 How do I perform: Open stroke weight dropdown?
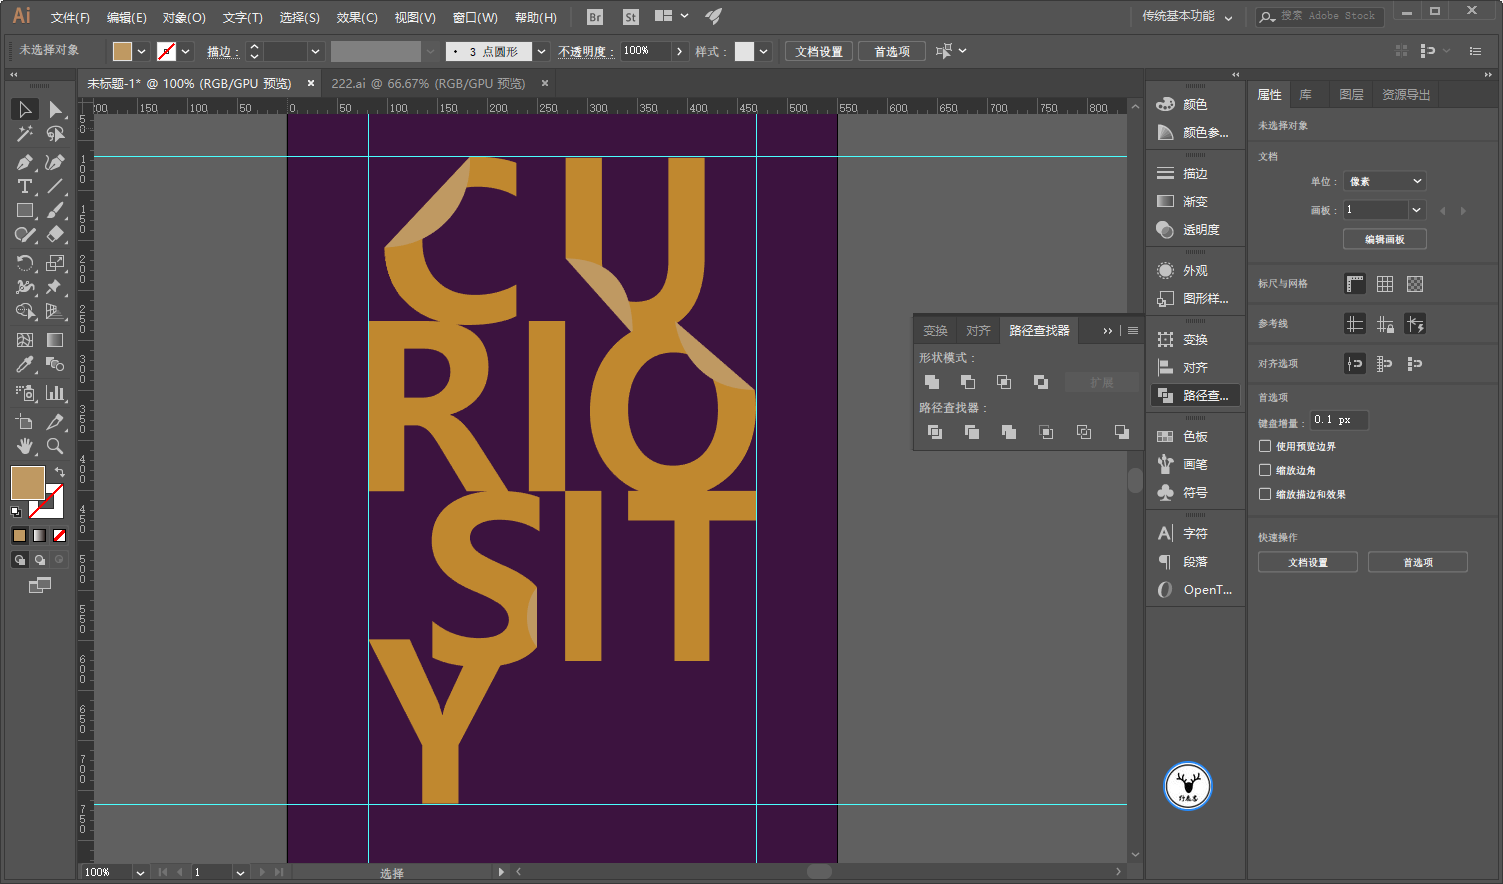pos(315,51)
